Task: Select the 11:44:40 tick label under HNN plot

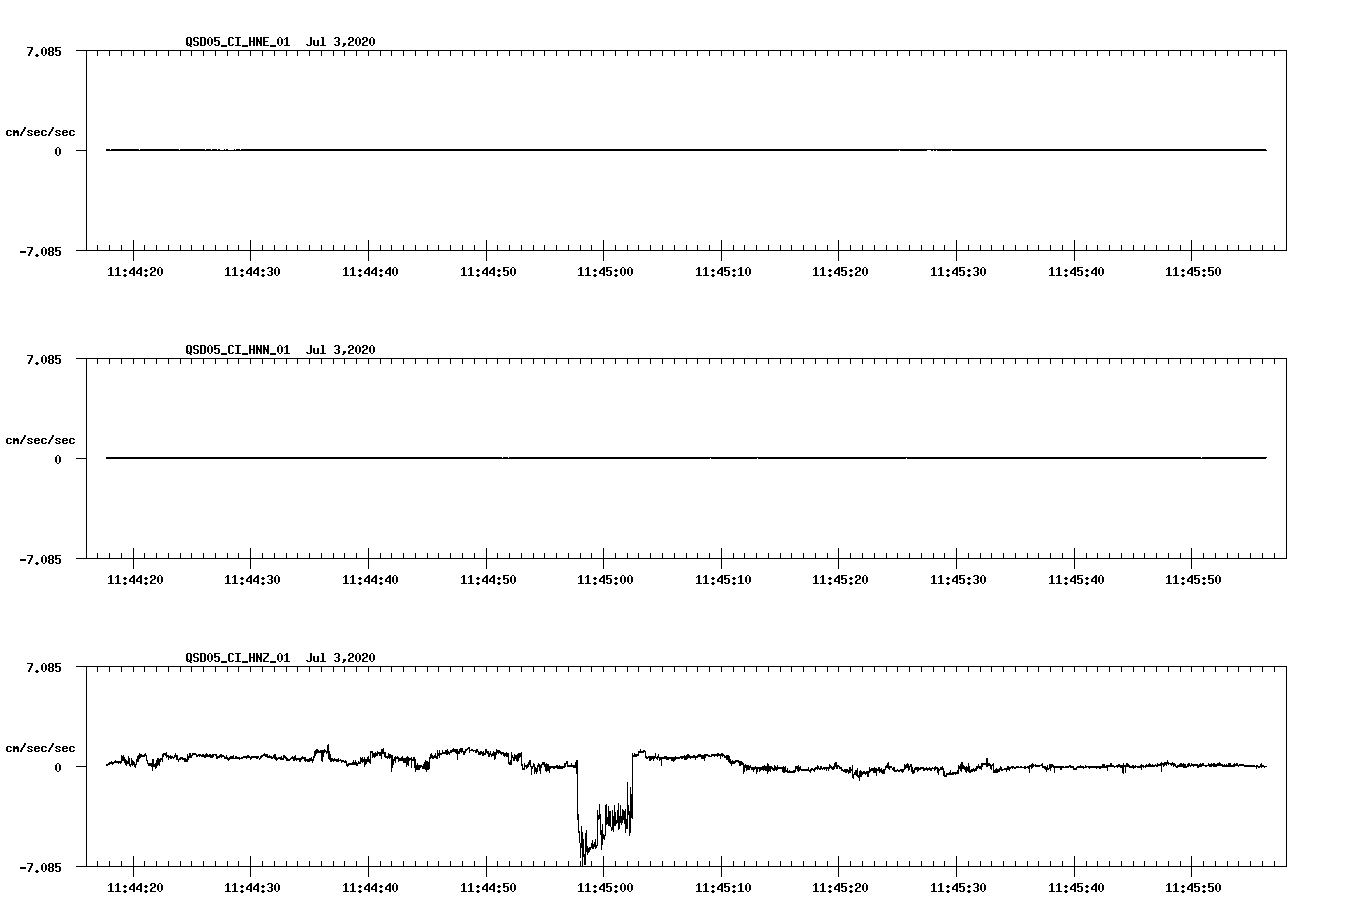Action: (370, 580)
